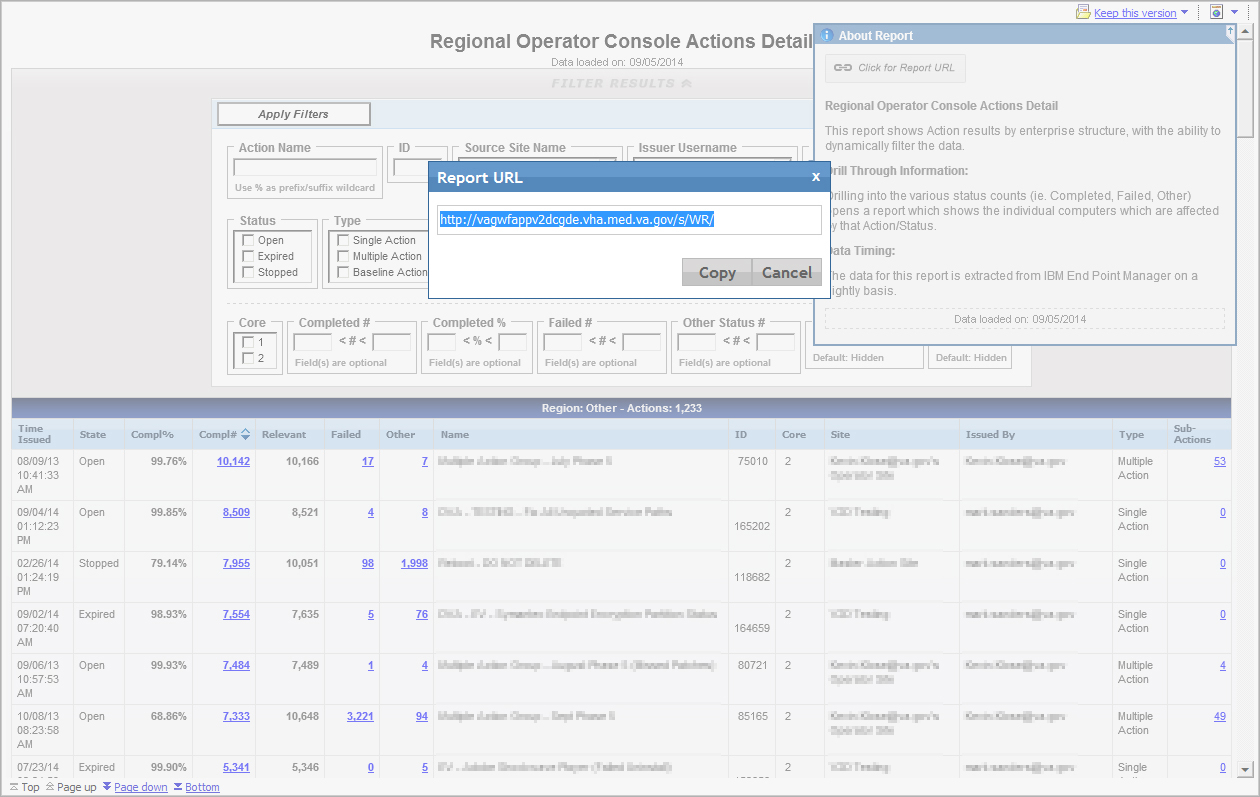Screen dimensions: 1260x797
Task: Click the Completed % upper bound field
Action: click(512, 342)
